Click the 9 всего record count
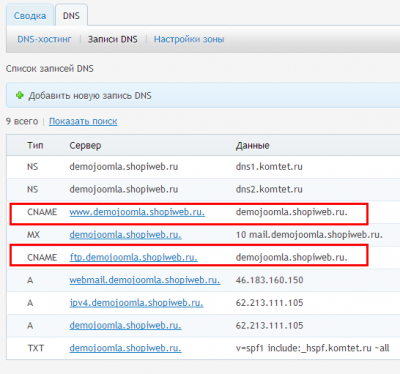 [x=22, y=121]
